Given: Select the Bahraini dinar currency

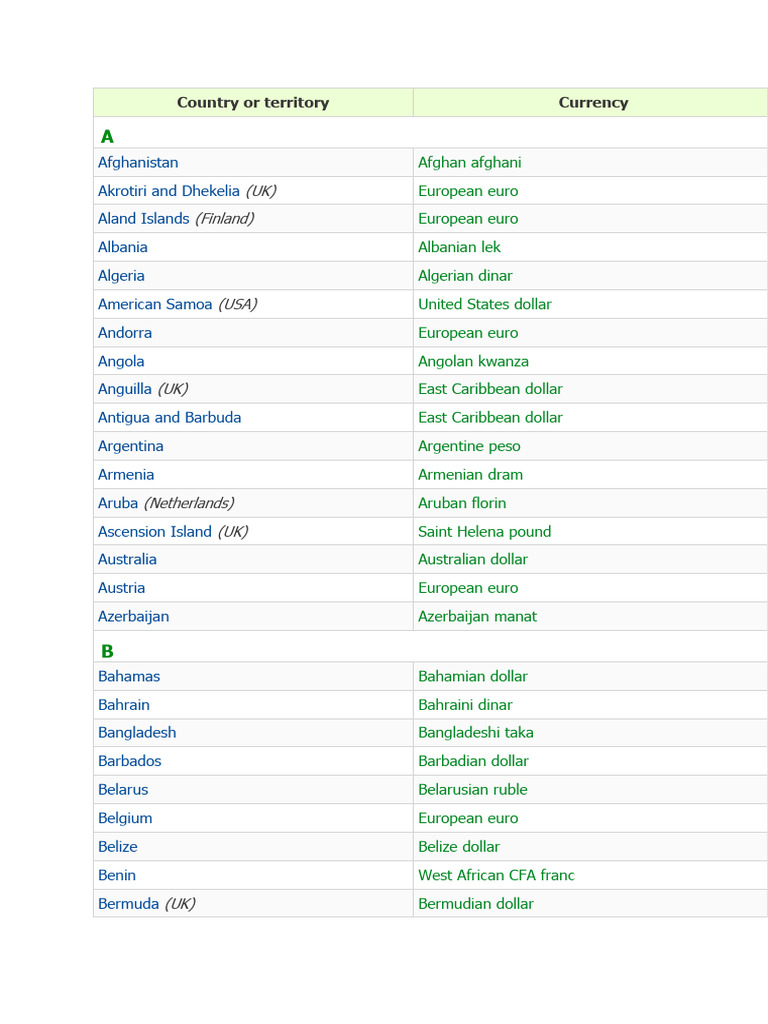Looking at the screenshot, I should tap(465, 705).
